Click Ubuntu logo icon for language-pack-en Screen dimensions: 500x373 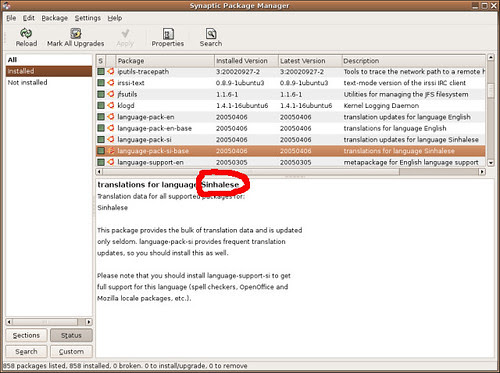click(x=111, y=117)
